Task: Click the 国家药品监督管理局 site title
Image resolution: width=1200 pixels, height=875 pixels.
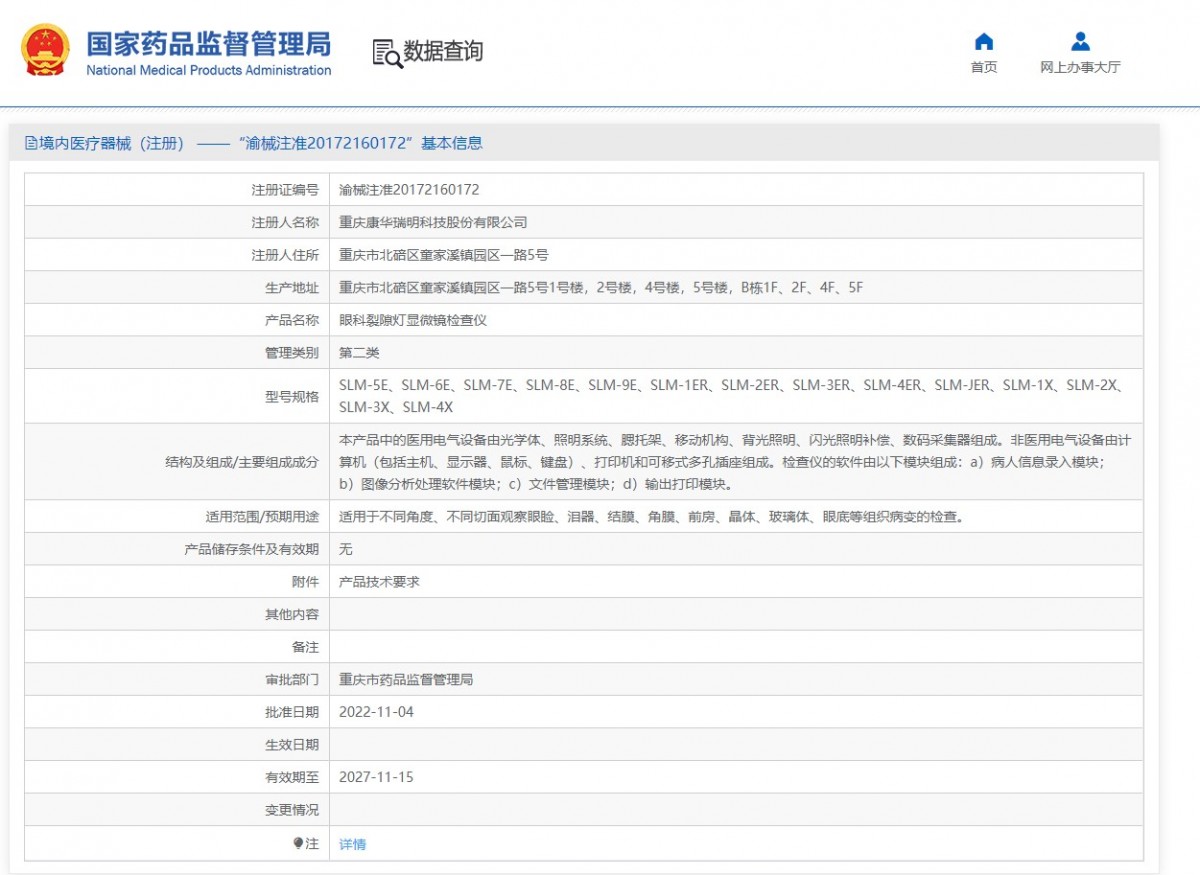Action: coord(208,43)
